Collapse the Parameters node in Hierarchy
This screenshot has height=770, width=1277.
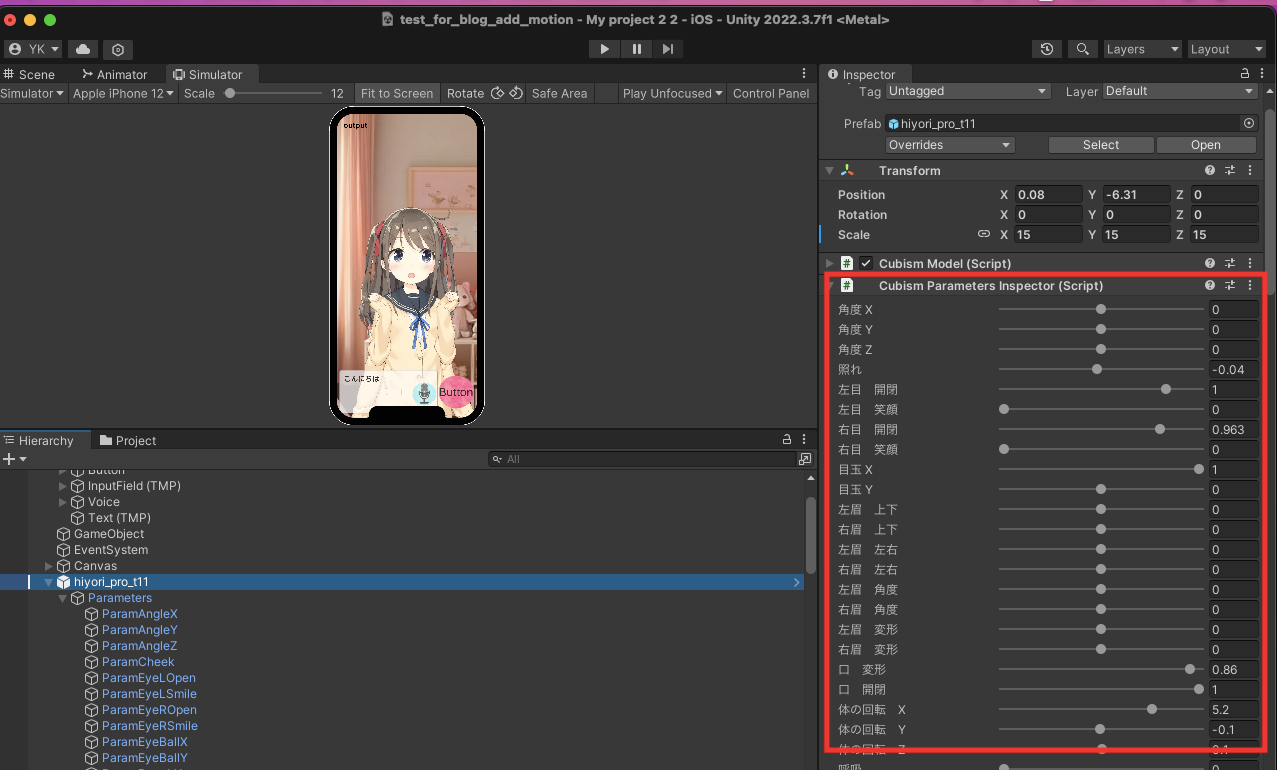[62, 597]
